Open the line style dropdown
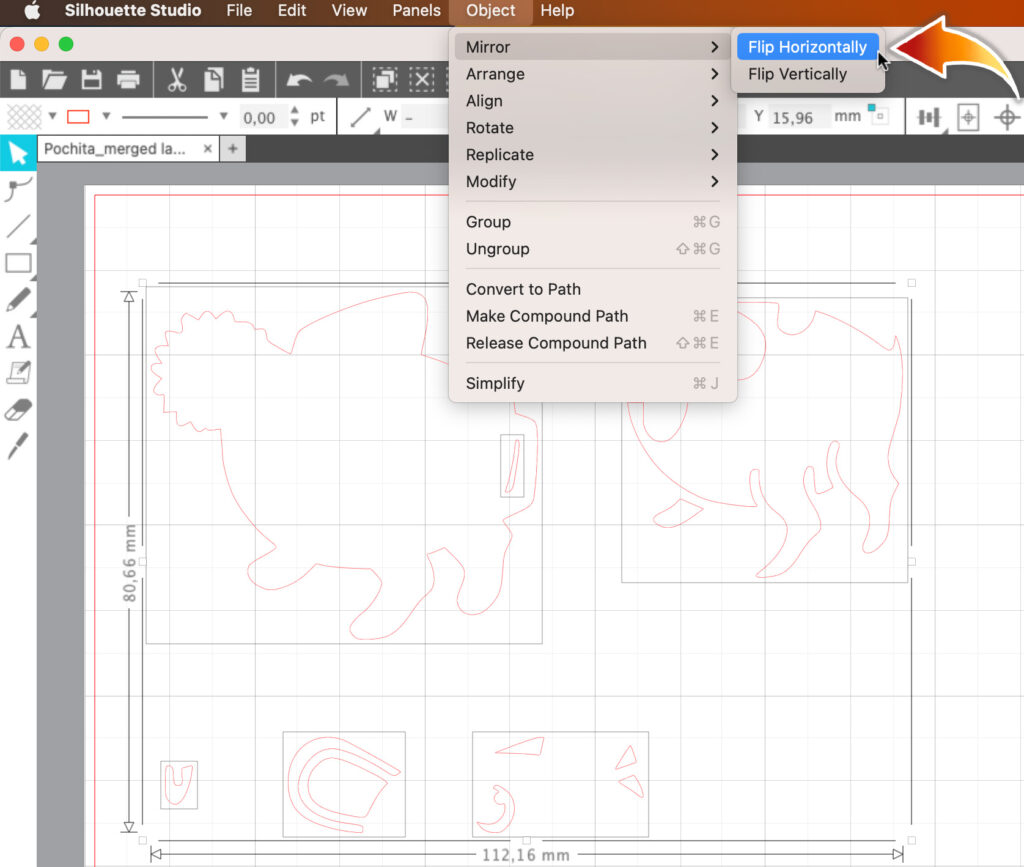The image size is (1024, 867). click(x=222, y=116)
